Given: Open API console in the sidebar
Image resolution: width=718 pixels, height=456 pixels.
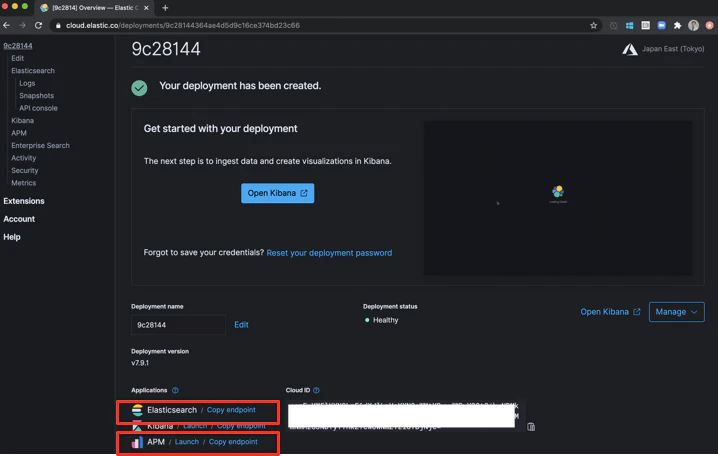Looking at the screenshot, I should pyautogui.click(x=38, y=108).
